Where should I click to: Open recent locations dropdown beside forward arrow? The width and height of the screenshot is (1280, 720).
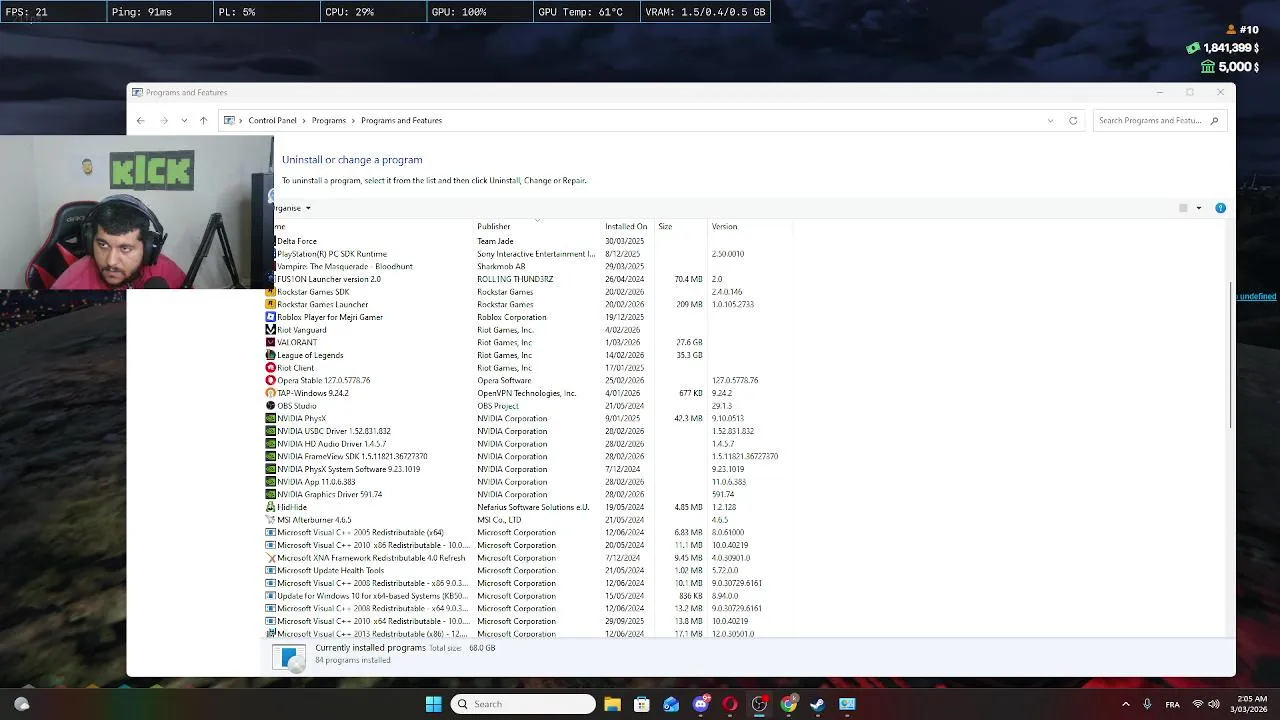pos(184,121)
